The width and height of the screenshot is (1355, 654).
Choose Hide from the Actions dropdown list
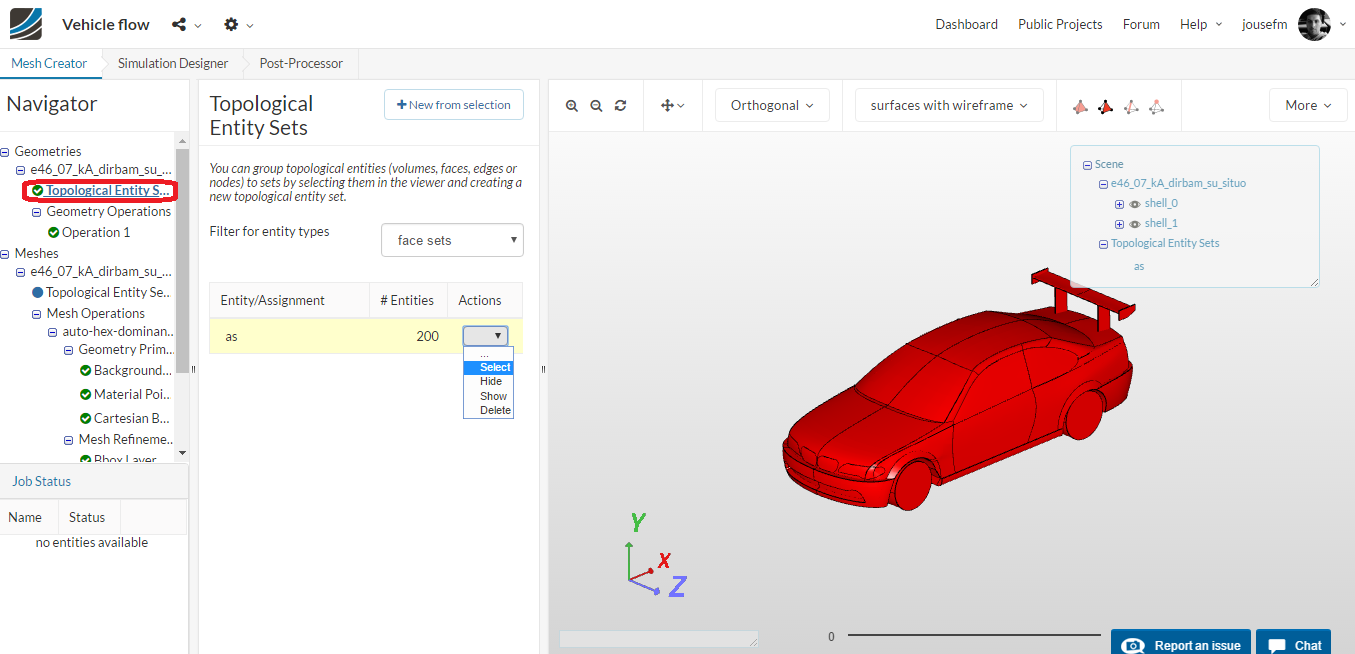[x=490, y=382]
